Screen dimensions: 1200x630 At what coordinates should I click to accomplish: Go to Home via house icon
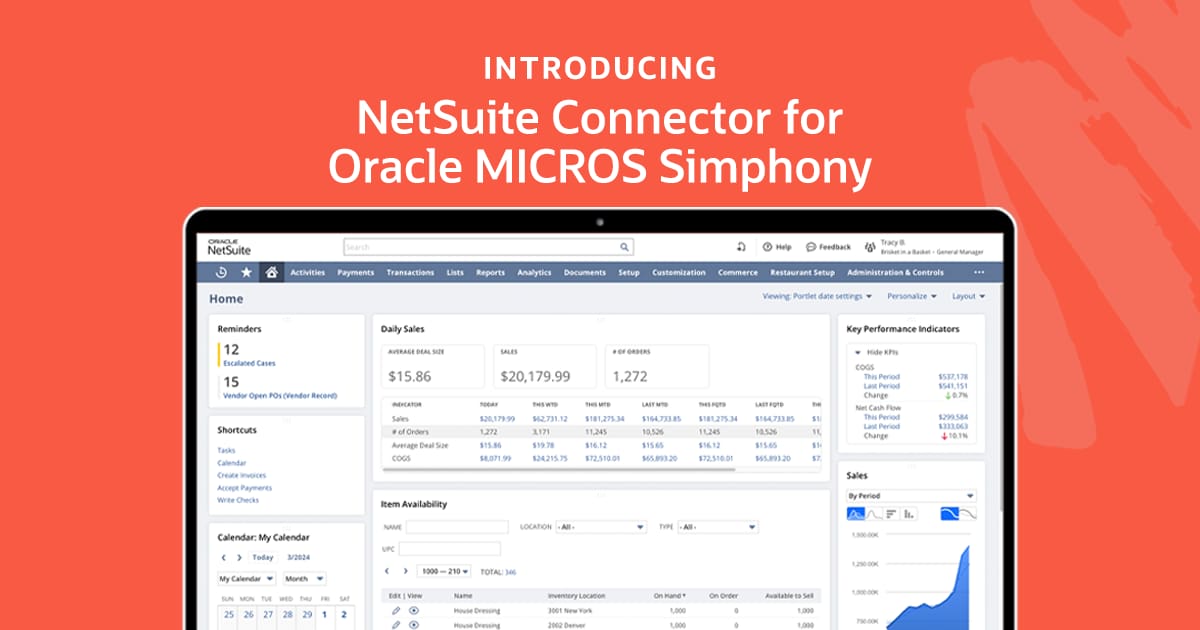270,272
